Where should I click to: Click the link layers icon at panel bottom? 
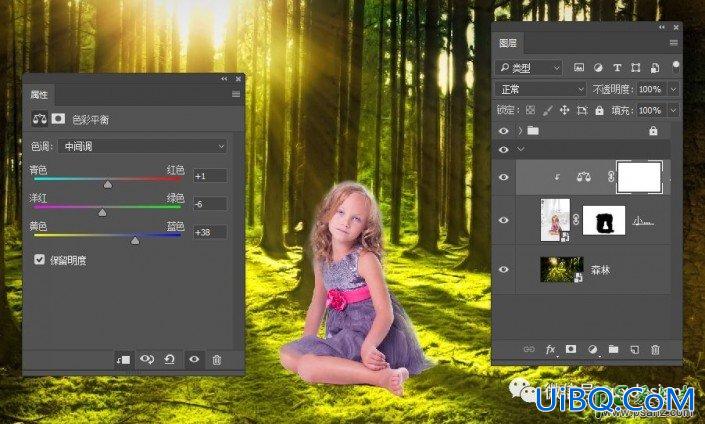click(x=529, y=349)
